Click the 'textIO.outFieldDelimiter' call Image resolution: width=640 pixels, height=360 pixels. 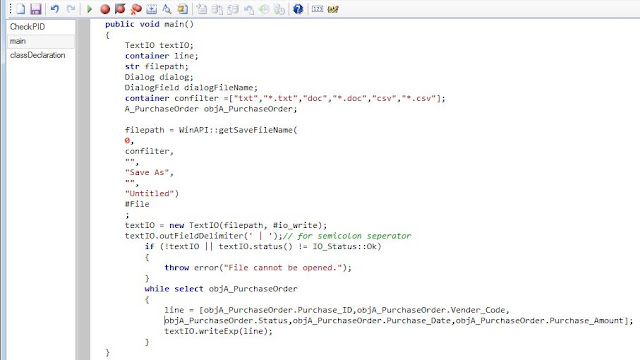click(x=203, y=236)
